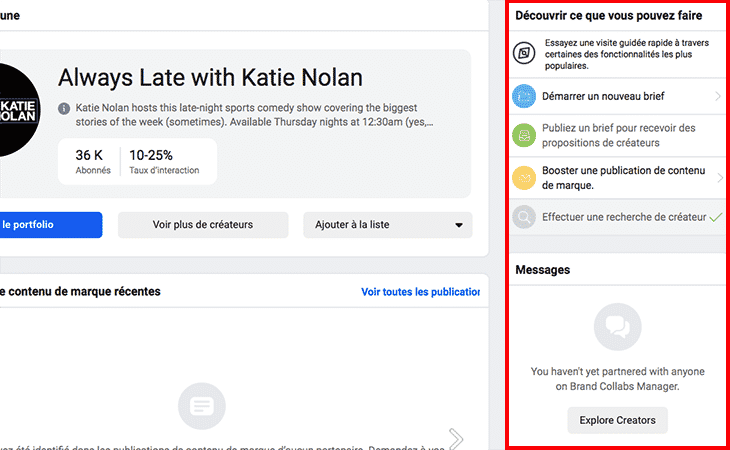
Task: Expand Démarrer un nouveau brief chevron
Action: tap(718, 96)
